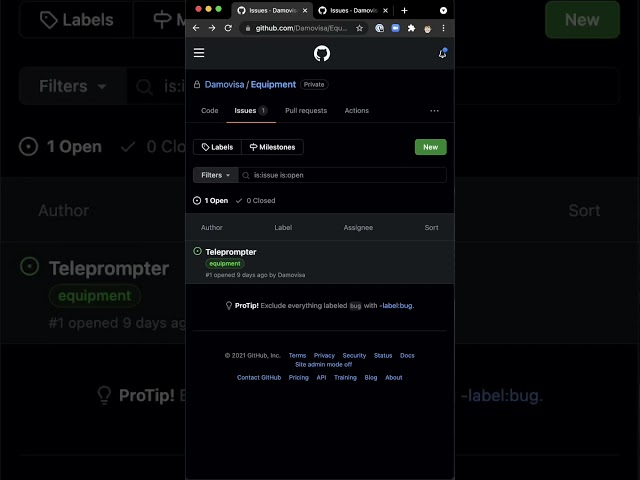The height and width of the screenshot is (480, 640).
Task: Click the circular @ extension icon
Action: (379, 28)
